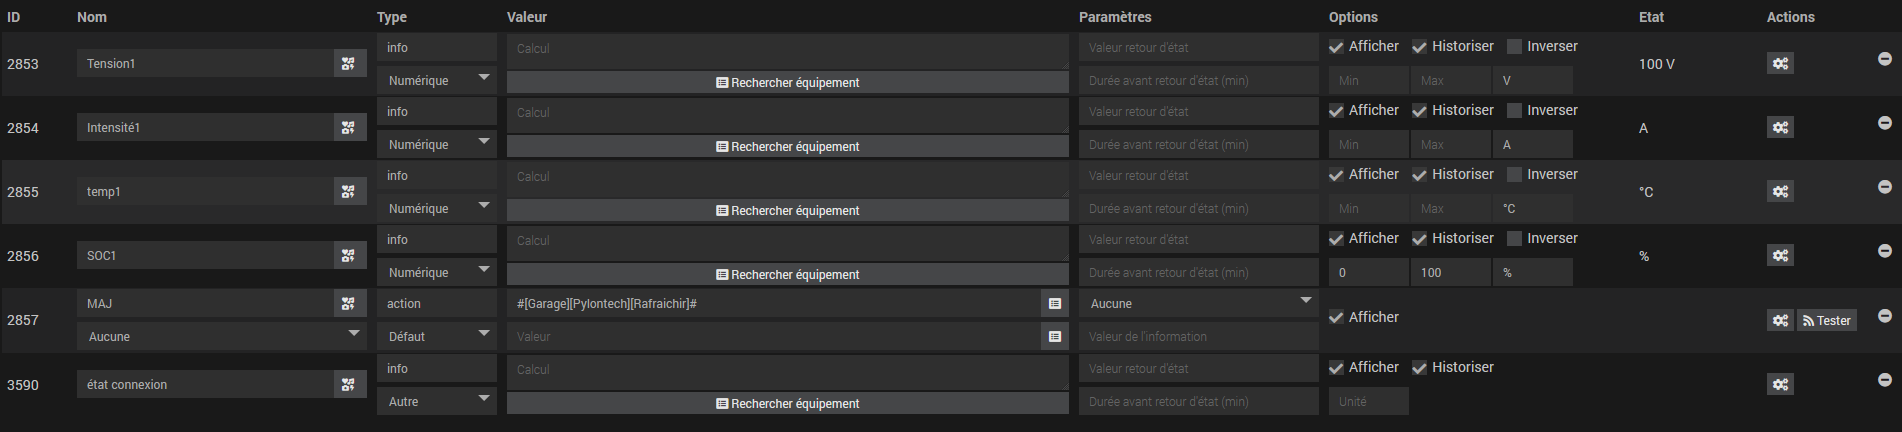This screenshot has height=432, width=1902.
Task: Click the icon selector next to Intensité1
Action: [348, 127]
